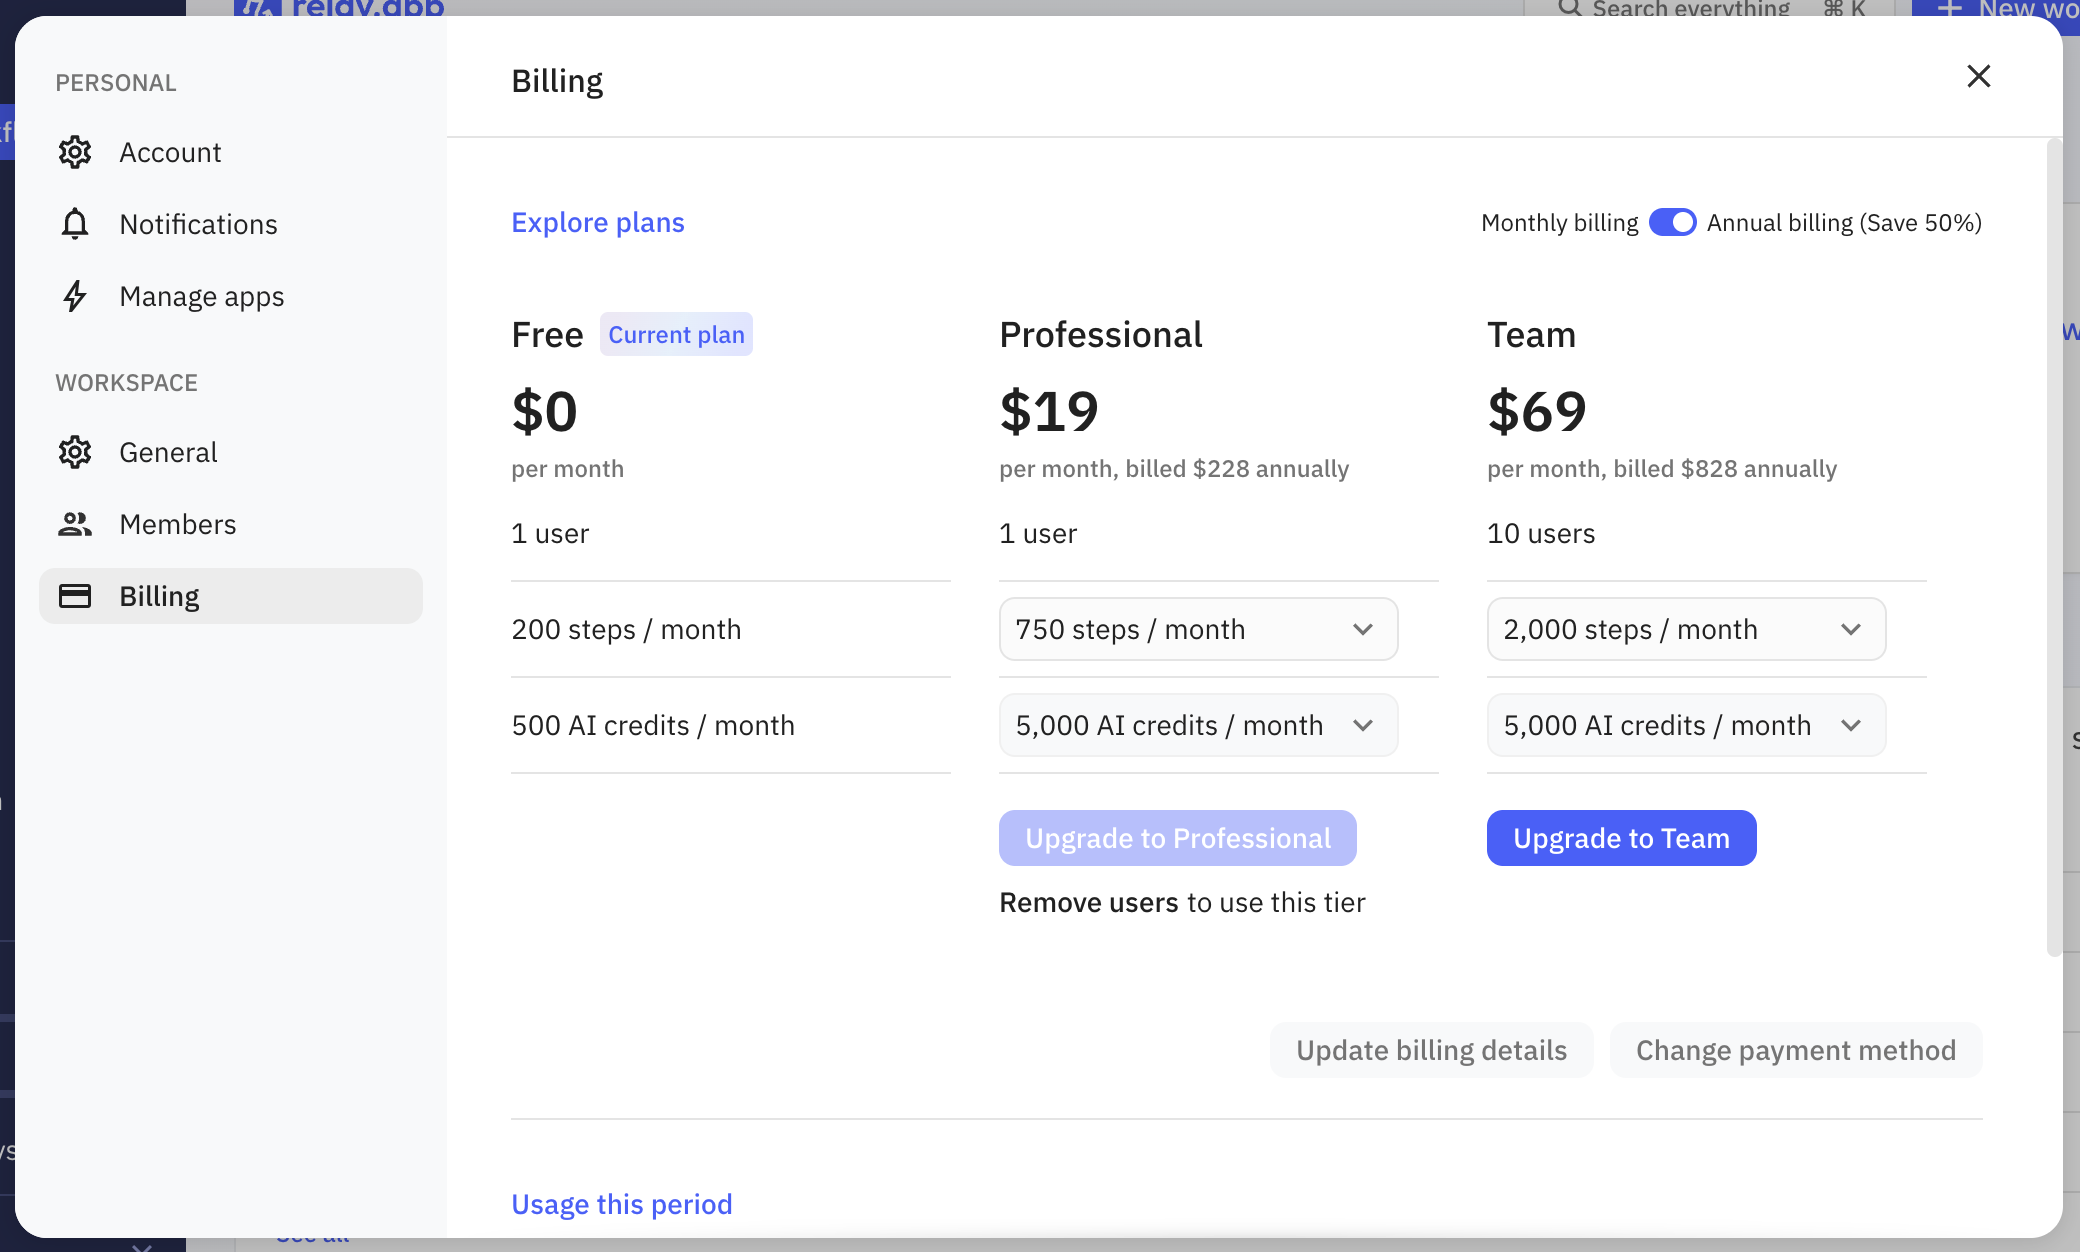Click the Account gear icon
Screen dimensions: 2080x1252
point(75,152)
